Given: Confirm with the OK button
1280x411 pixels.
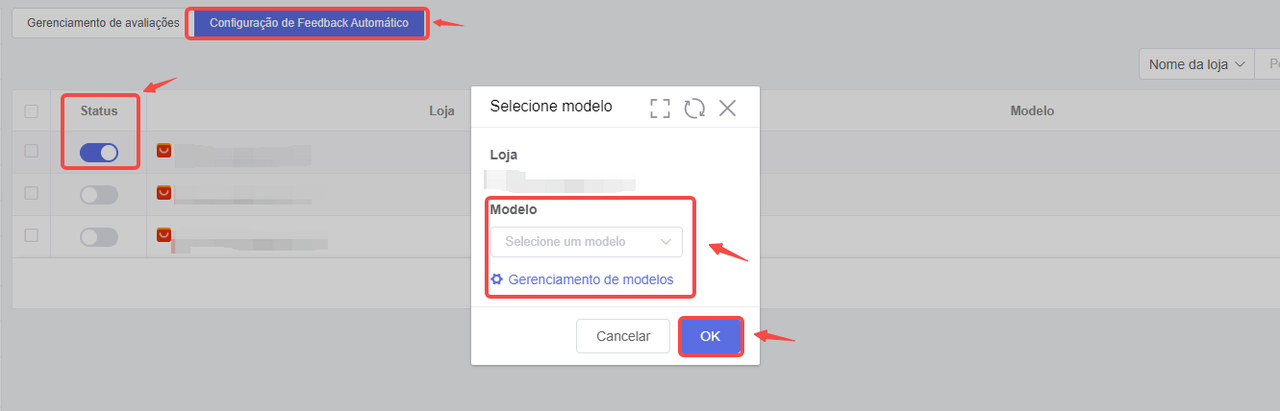Looking at the screenshot, I should [x=710, y=337].
